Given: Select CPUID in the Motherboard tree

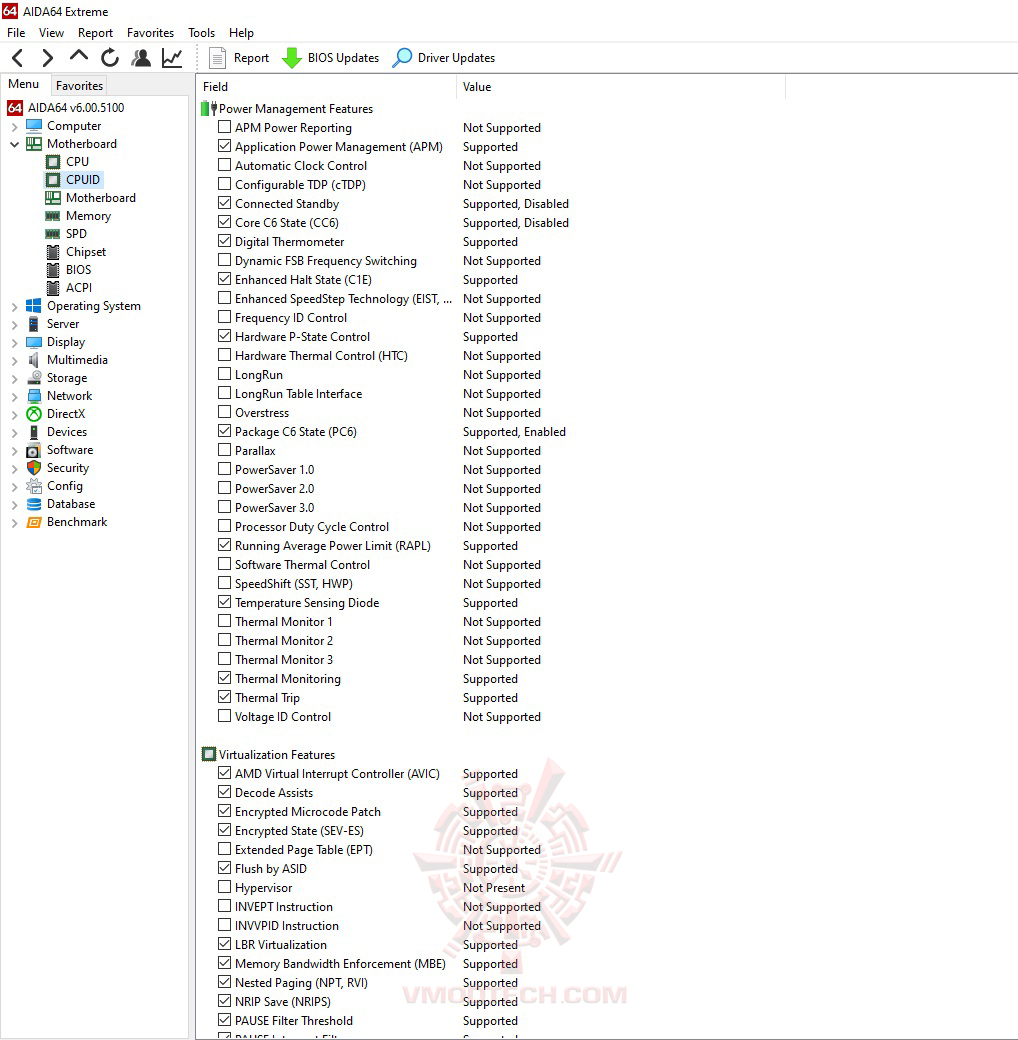Looking at the screenshot, I should tap(83, 180).
